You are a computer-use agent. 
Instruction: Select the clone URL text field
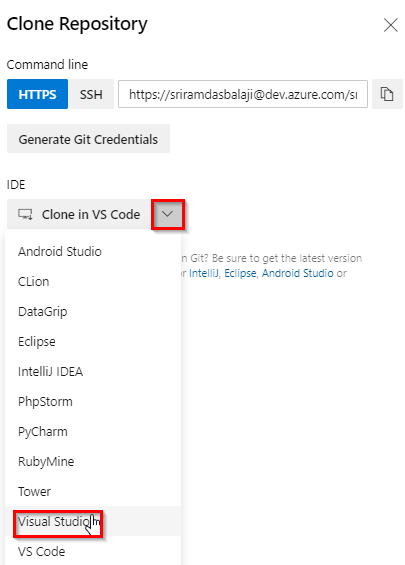point(243,94)
